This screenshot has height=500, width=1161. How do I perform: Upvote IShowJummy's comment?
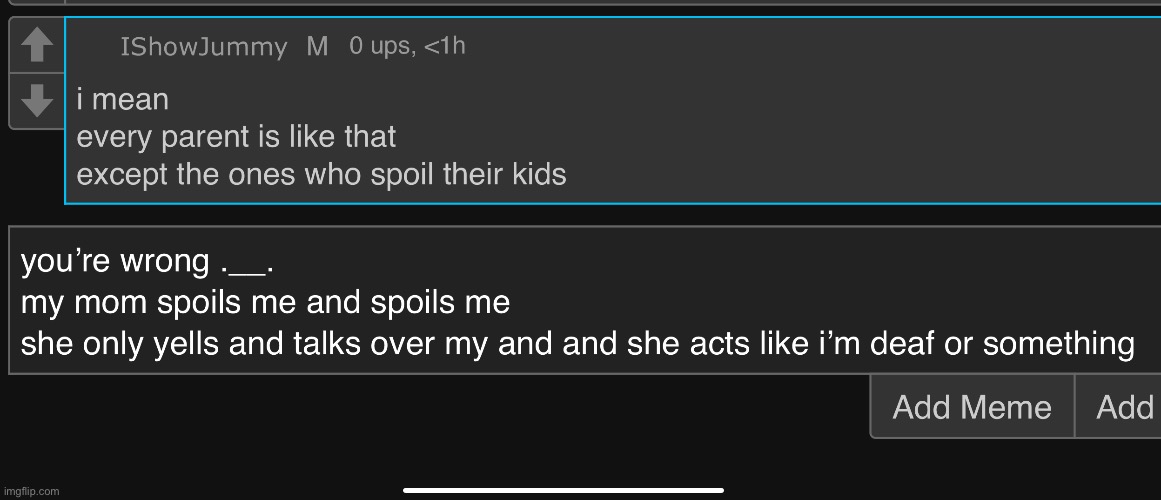37,45
